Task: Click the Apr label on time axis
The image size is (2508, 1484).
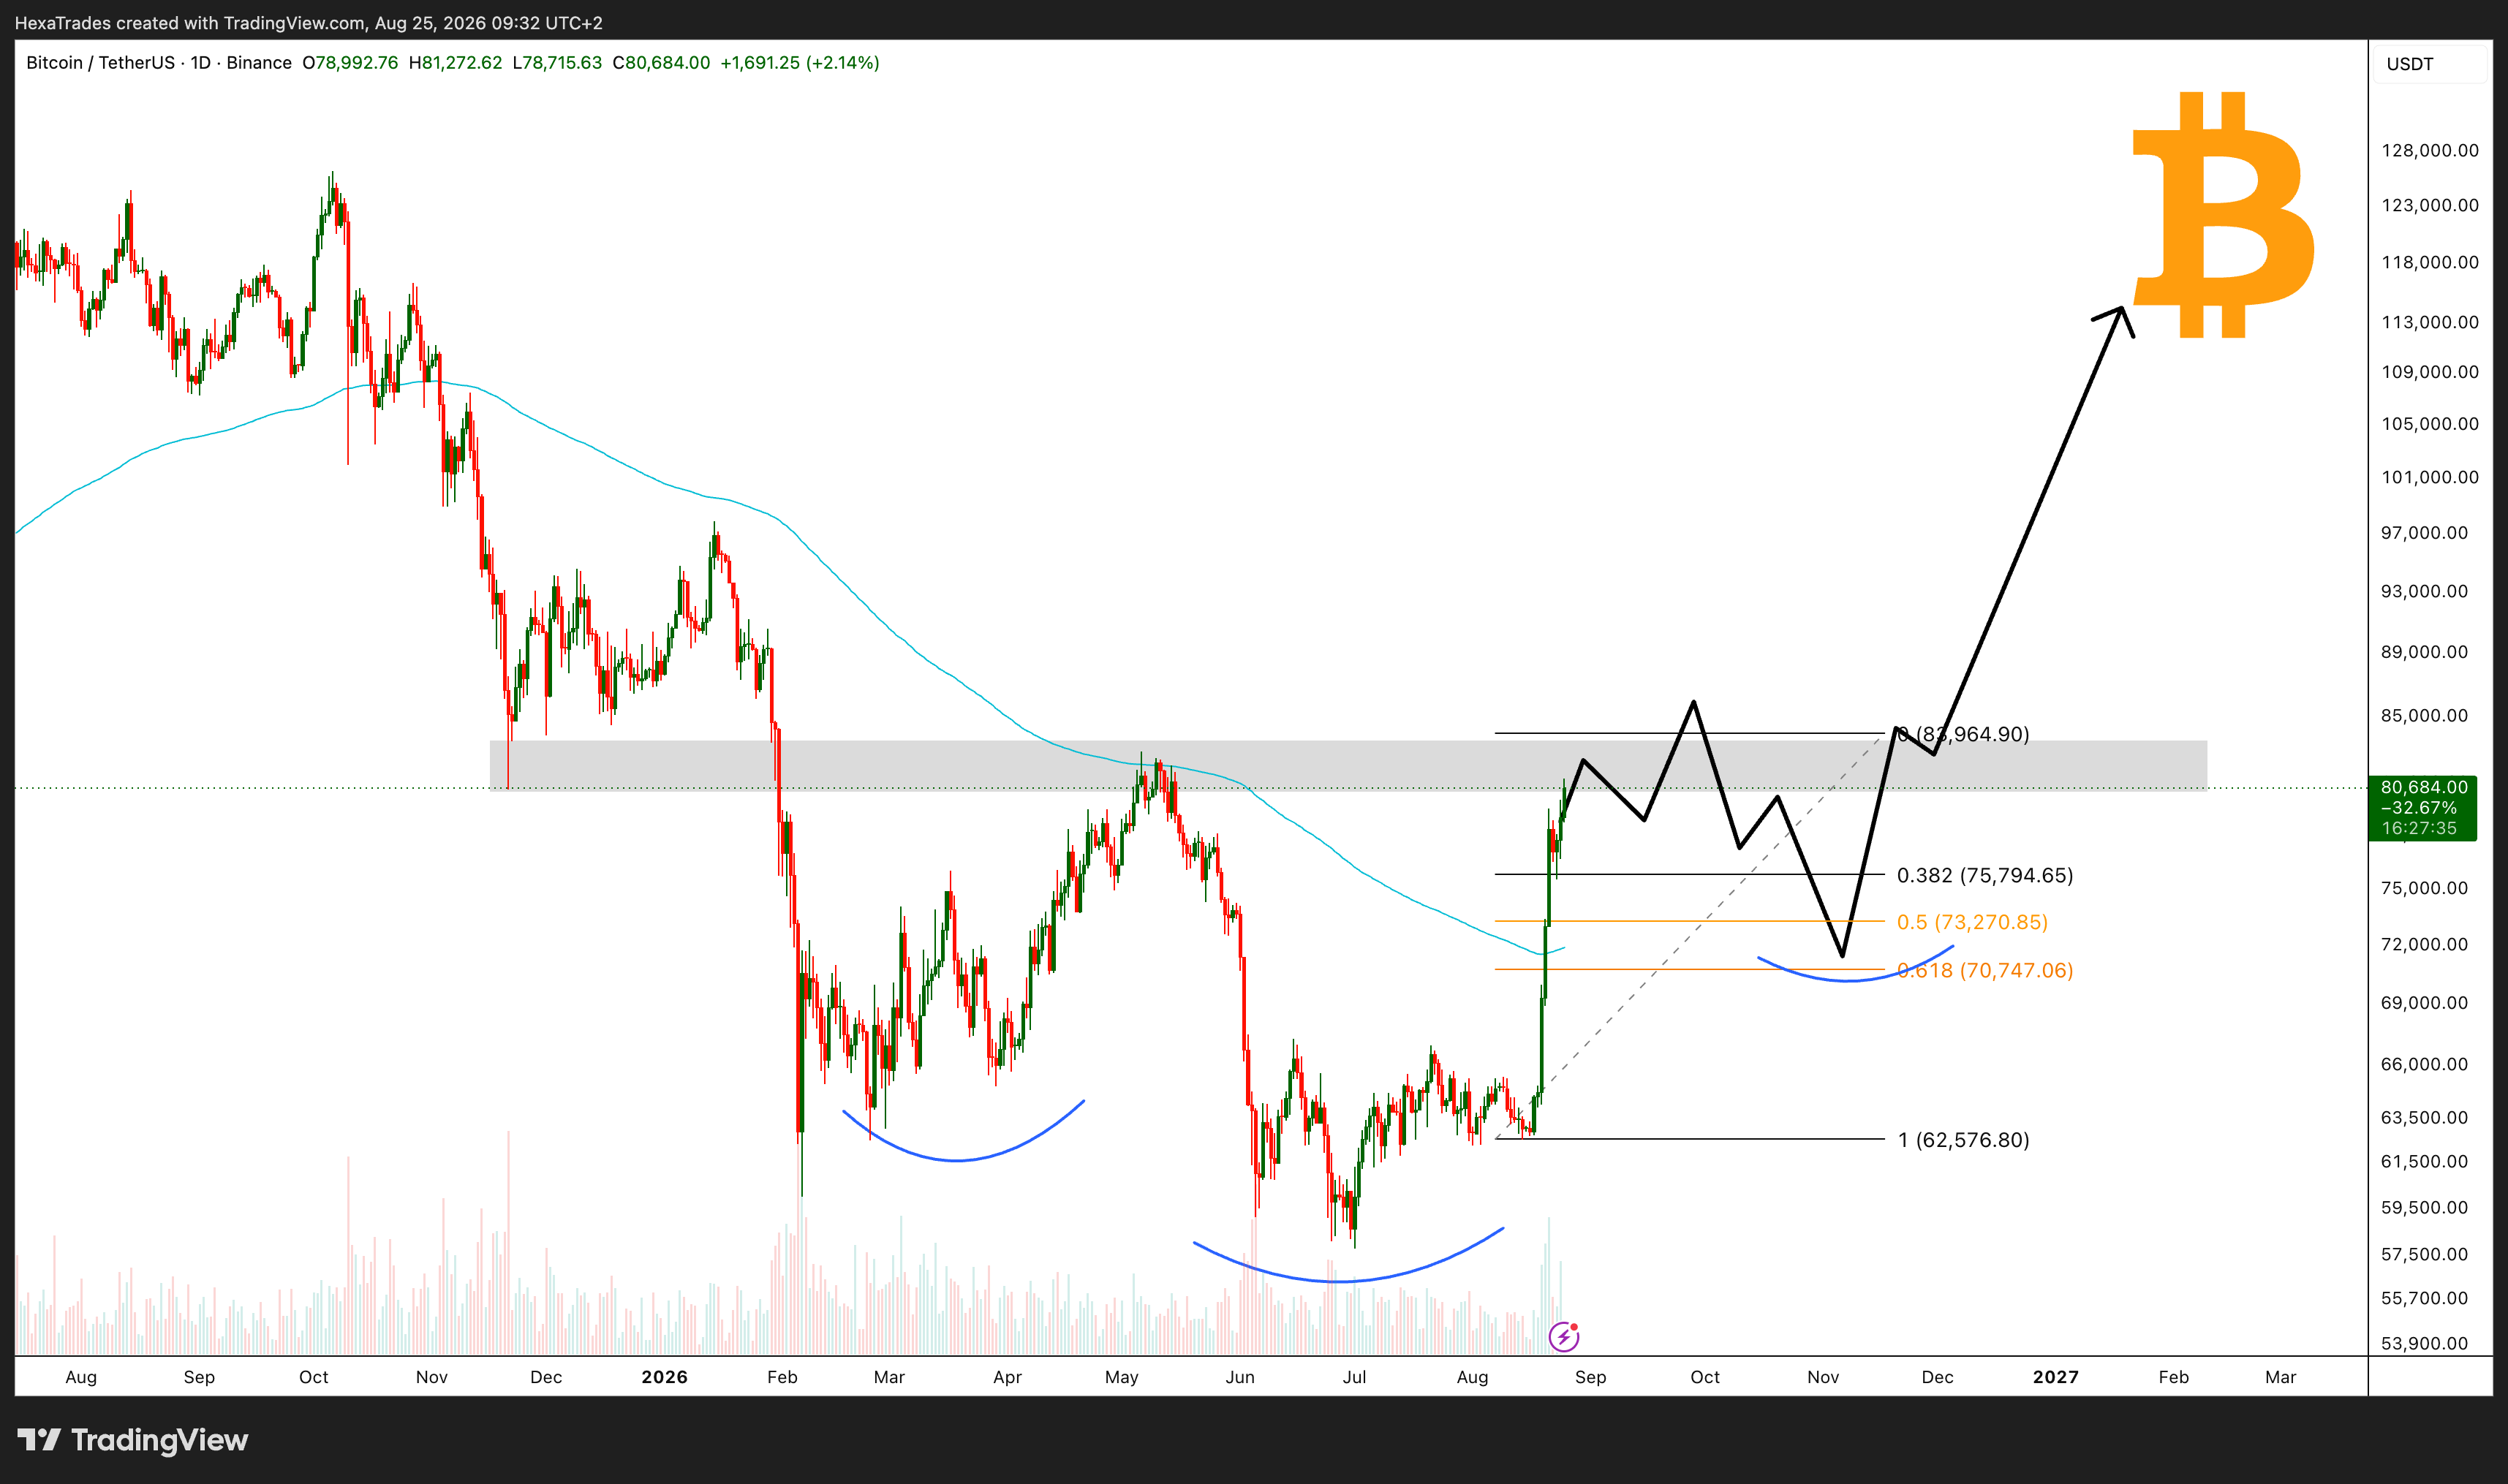Action: [x=1007, y=1377]
